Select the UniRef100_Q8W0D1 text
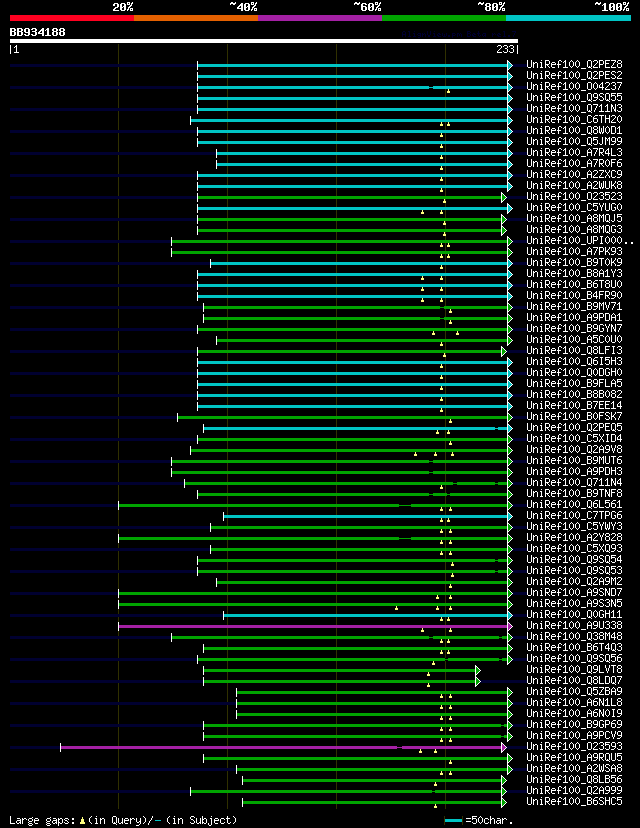 tap(574, 131)
